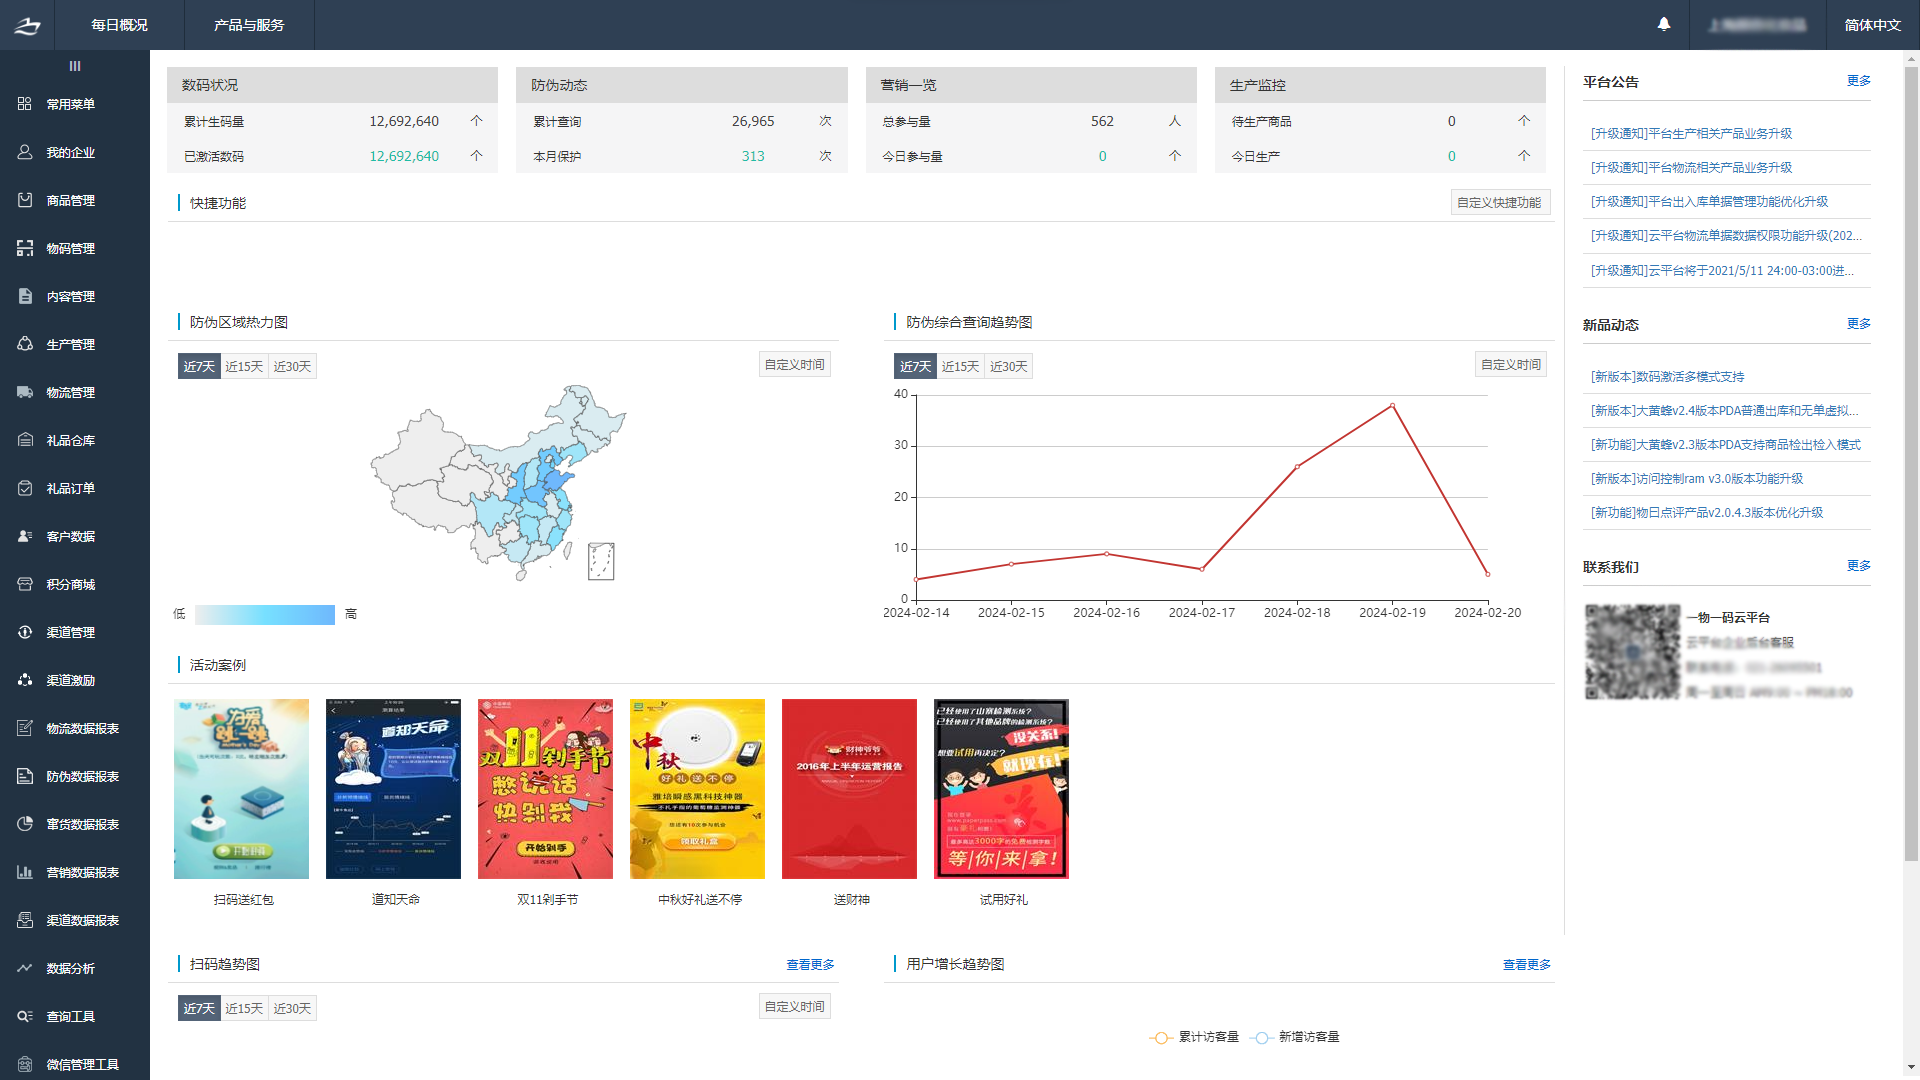Click 查看更多 beside 用户增长趋势图

(x=1527, y=965)
